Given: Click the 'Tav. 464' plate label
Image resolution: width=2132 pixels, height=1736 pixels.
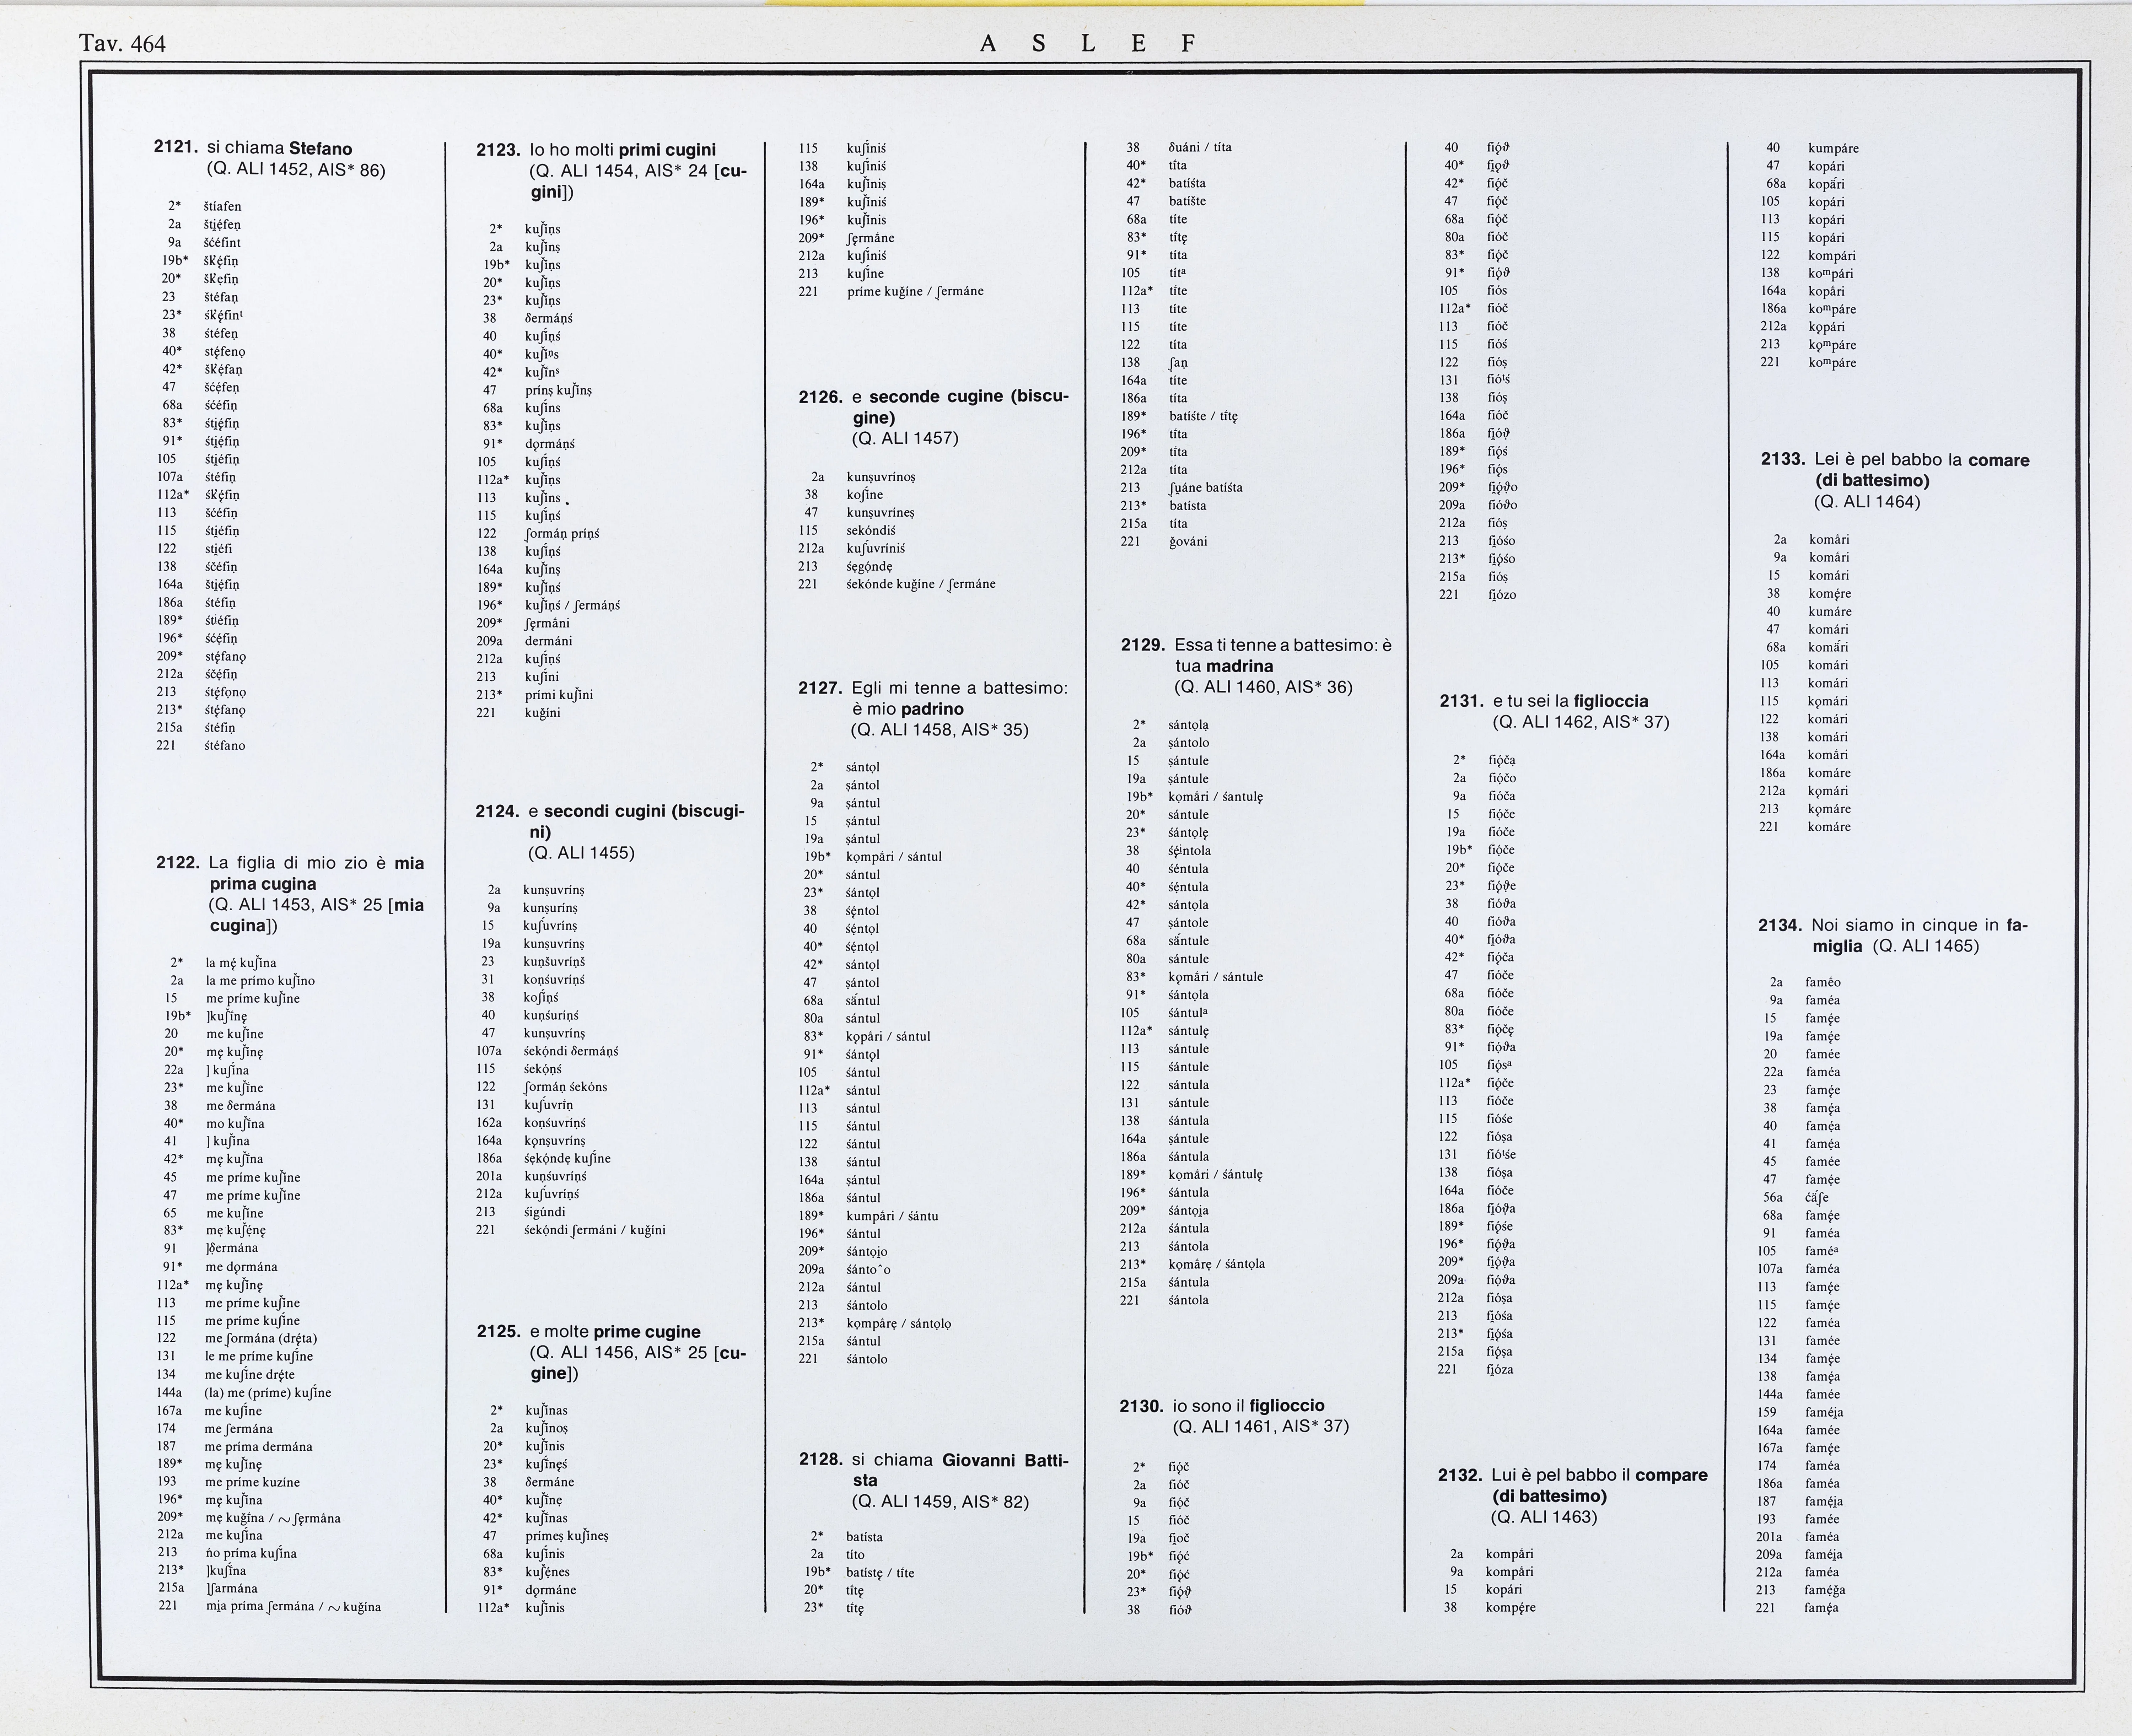Looking at the screenshot, I should click(x=122, y=43).
